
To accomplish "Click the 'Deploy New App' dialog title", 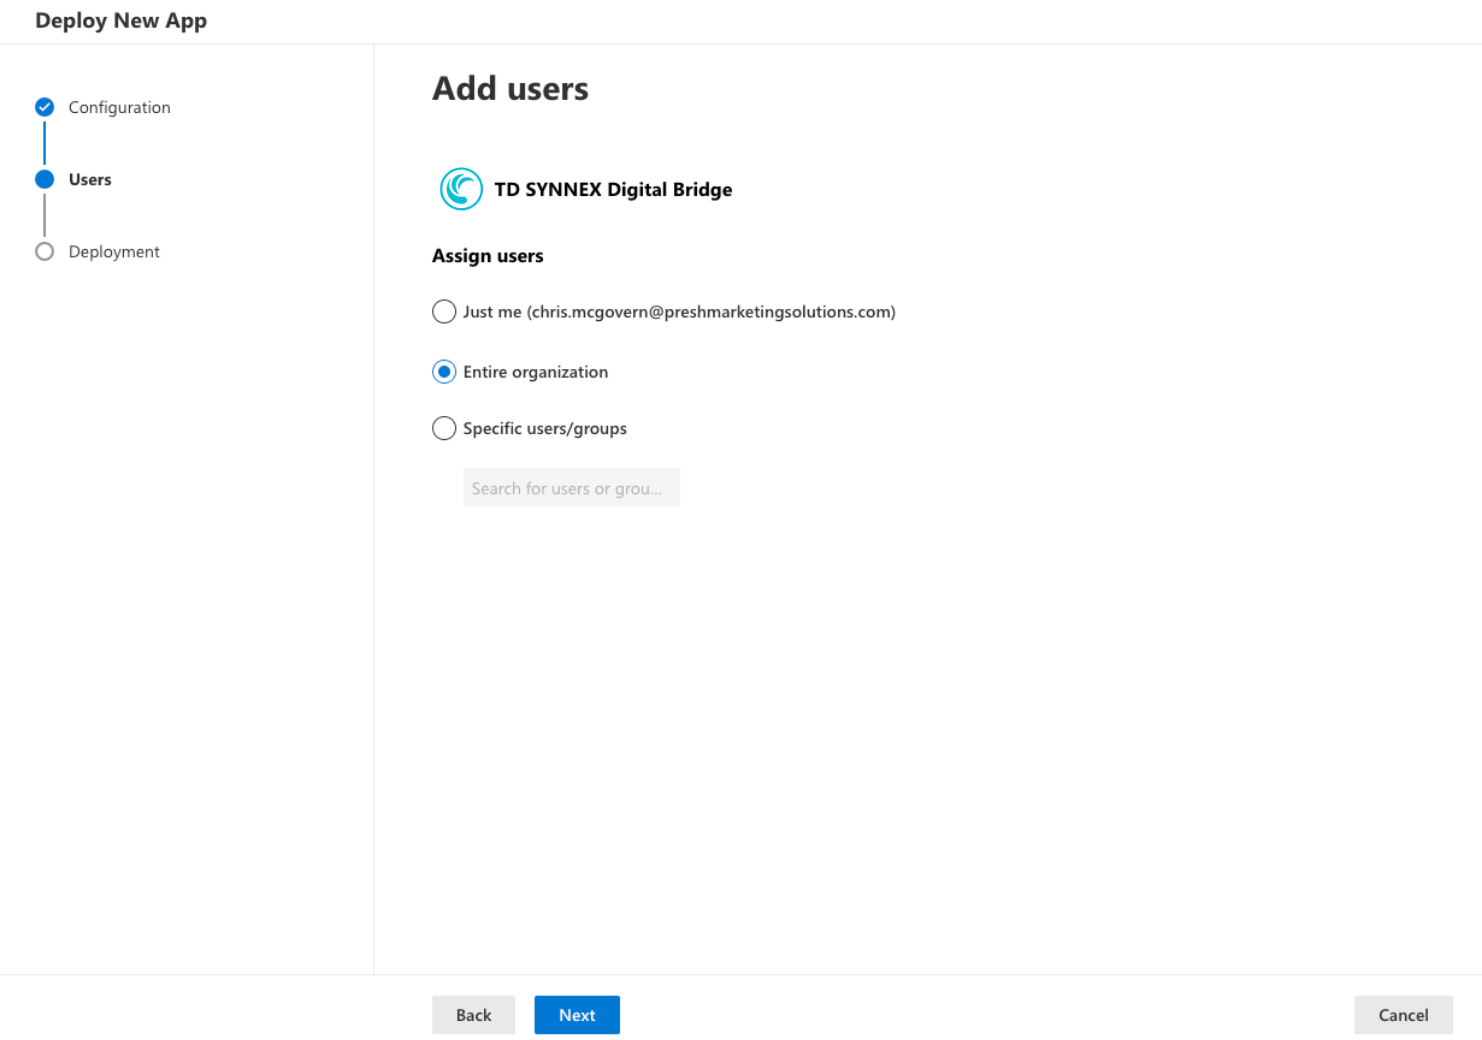I will [x=121, y=21].
